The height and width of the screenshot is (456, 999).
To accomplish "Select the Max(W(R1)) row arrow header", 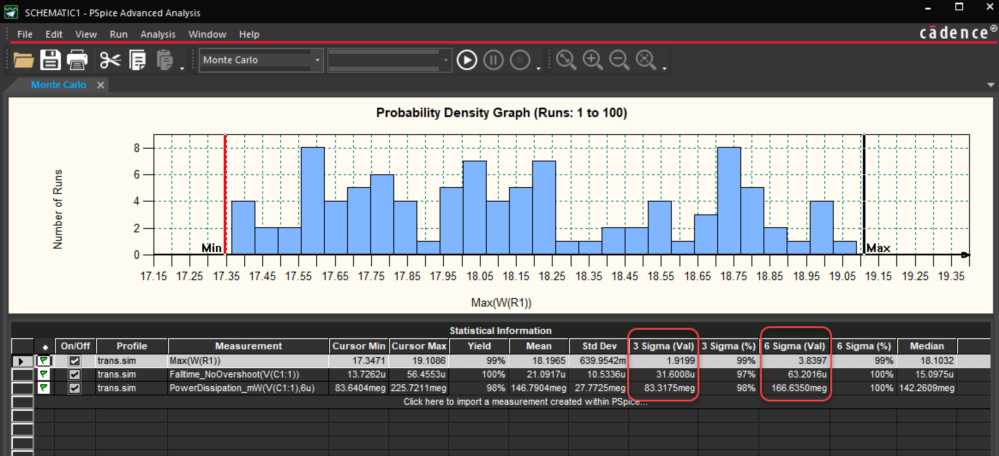I will [x=20, y=361].
